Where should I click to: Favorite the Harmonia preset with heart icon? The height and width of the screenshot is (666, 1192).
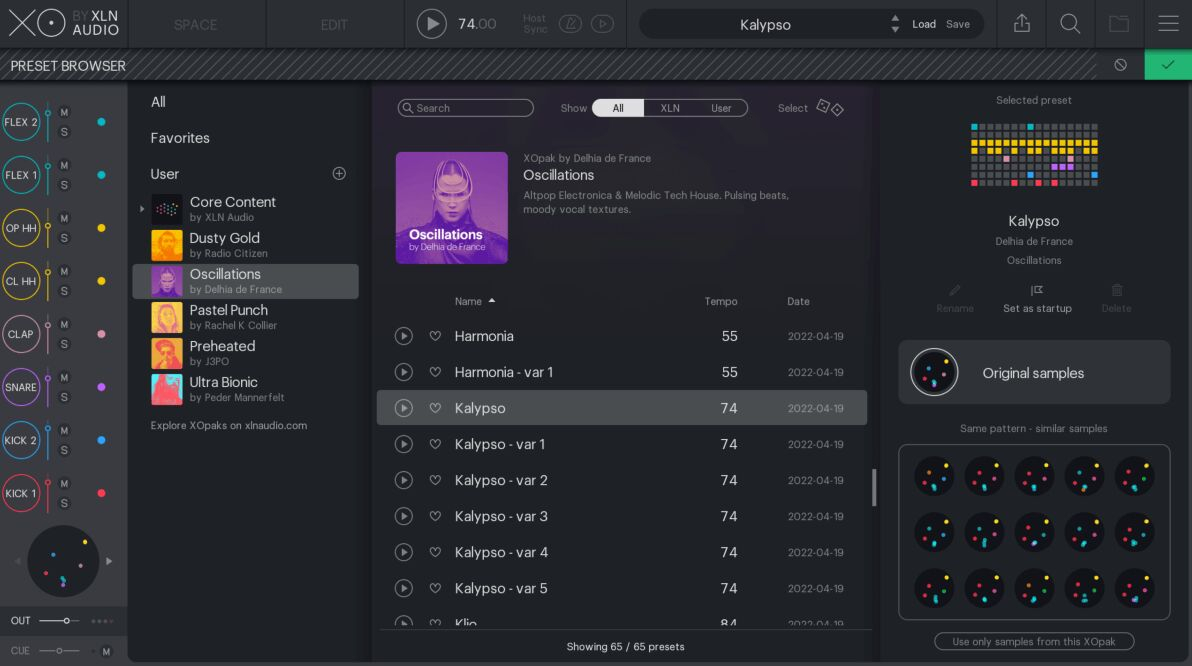point(435,336)
